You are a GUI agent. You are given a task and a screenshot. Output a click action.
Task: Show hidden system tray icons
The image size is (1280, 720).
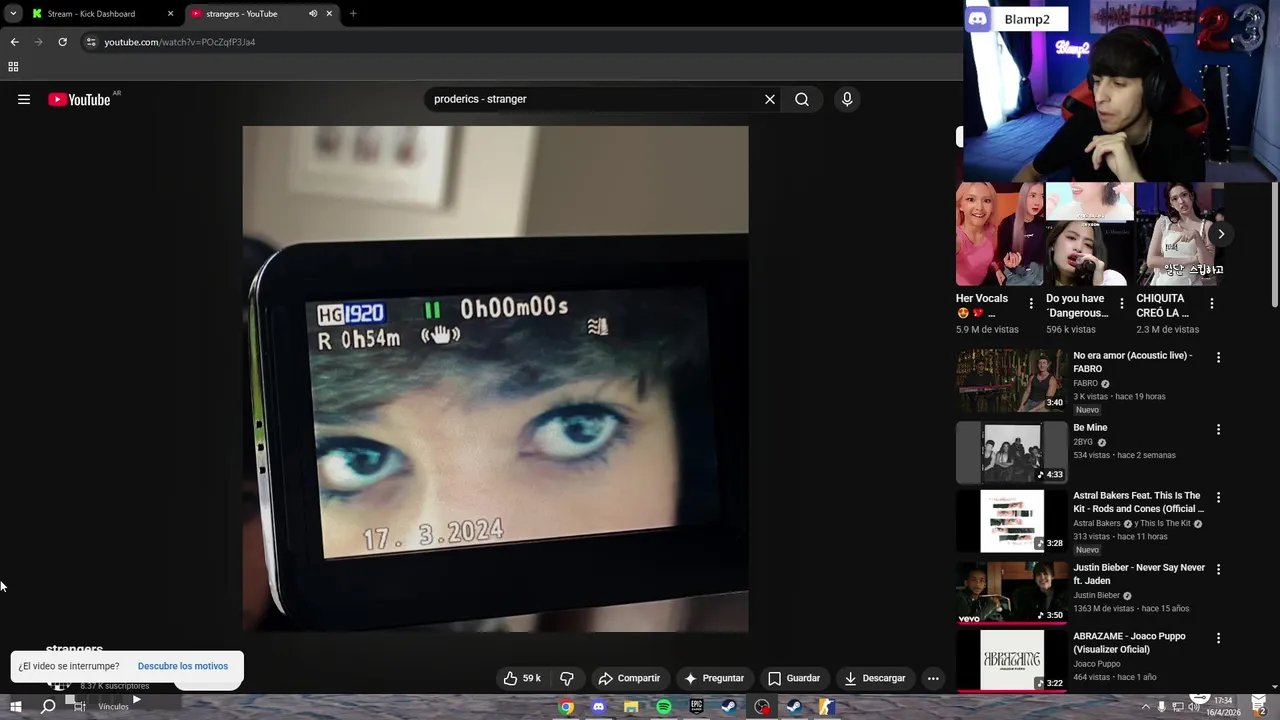point(1145,707)
